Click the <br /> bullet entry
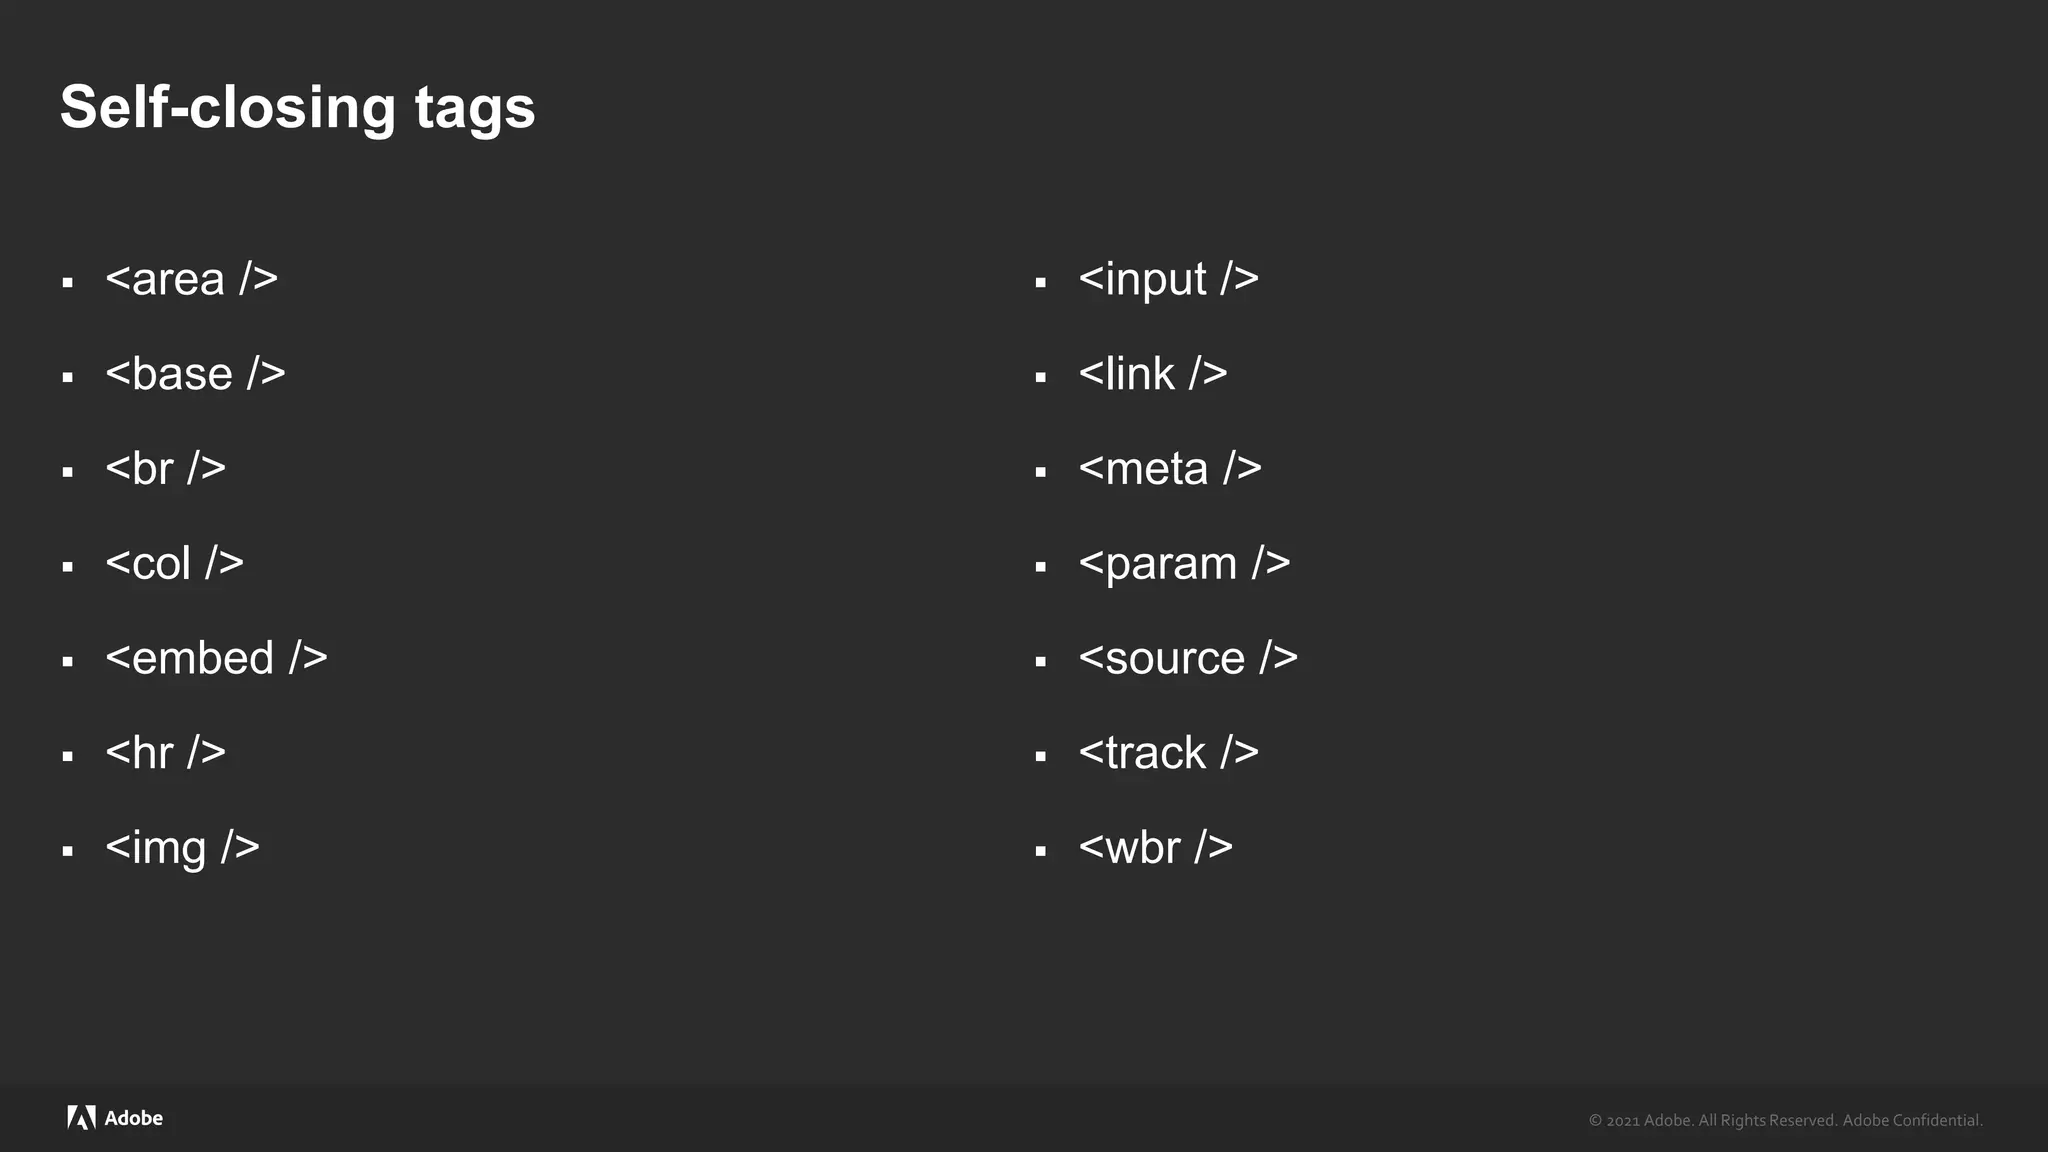 (x=165, y=469)
